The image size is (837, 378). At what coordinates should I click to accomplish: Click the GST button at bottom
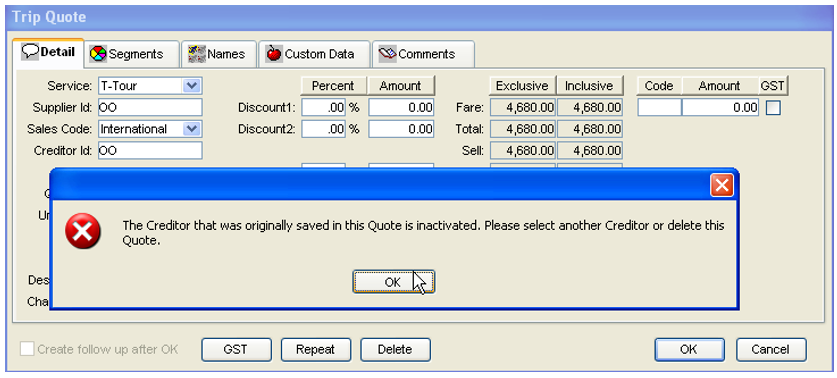[236, 350]
